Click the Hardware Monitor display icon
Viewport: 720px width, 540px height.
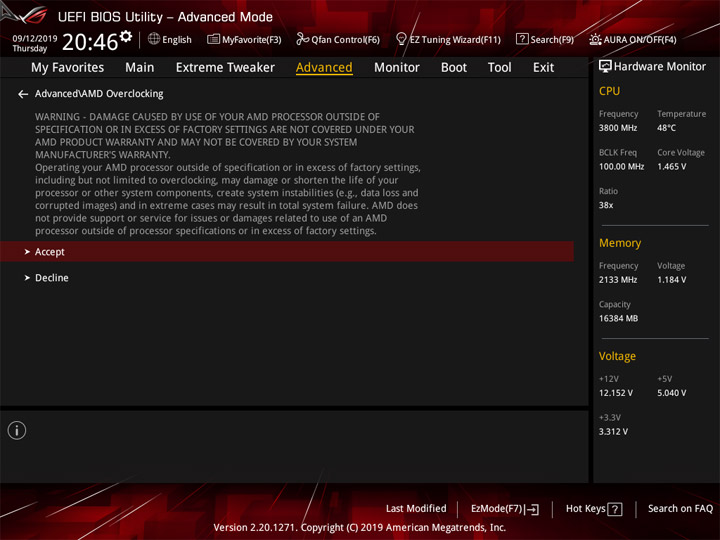[x=605, y=67]
